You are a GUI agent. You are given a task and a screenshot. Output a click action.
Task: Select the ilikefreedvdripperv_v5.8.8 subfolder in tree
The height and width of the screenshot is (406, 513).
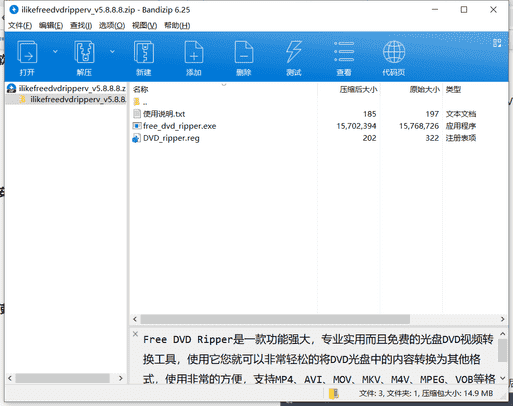[72, 99]
